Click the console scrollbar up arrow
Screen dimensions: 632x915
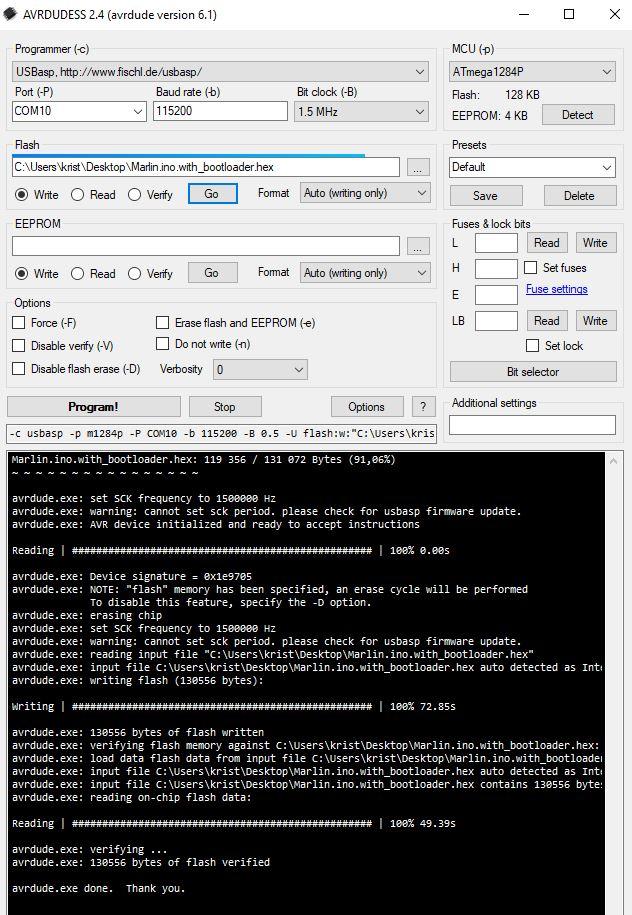pos(613,461)
